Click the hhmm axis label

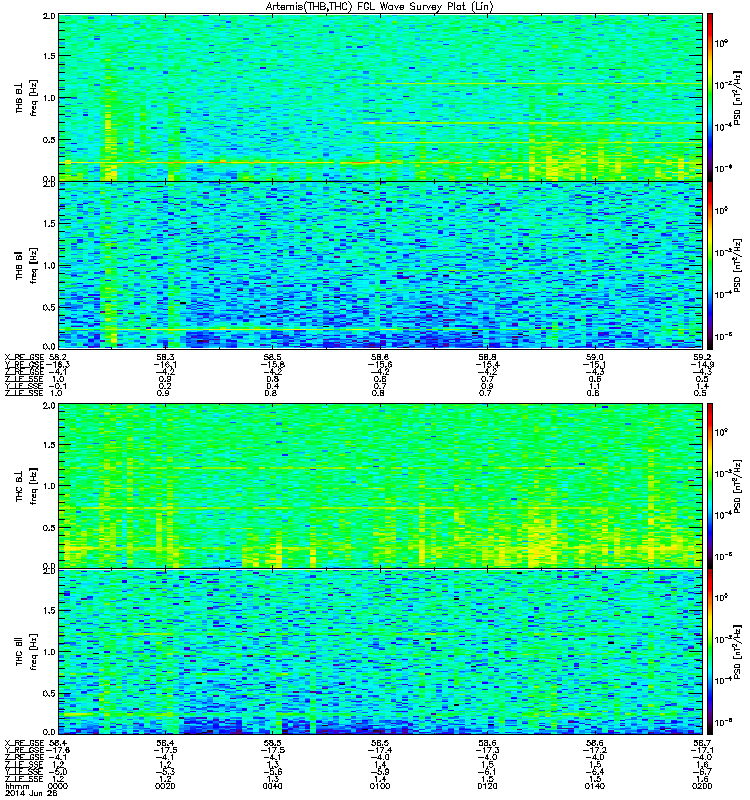click(x=15, y=786)
